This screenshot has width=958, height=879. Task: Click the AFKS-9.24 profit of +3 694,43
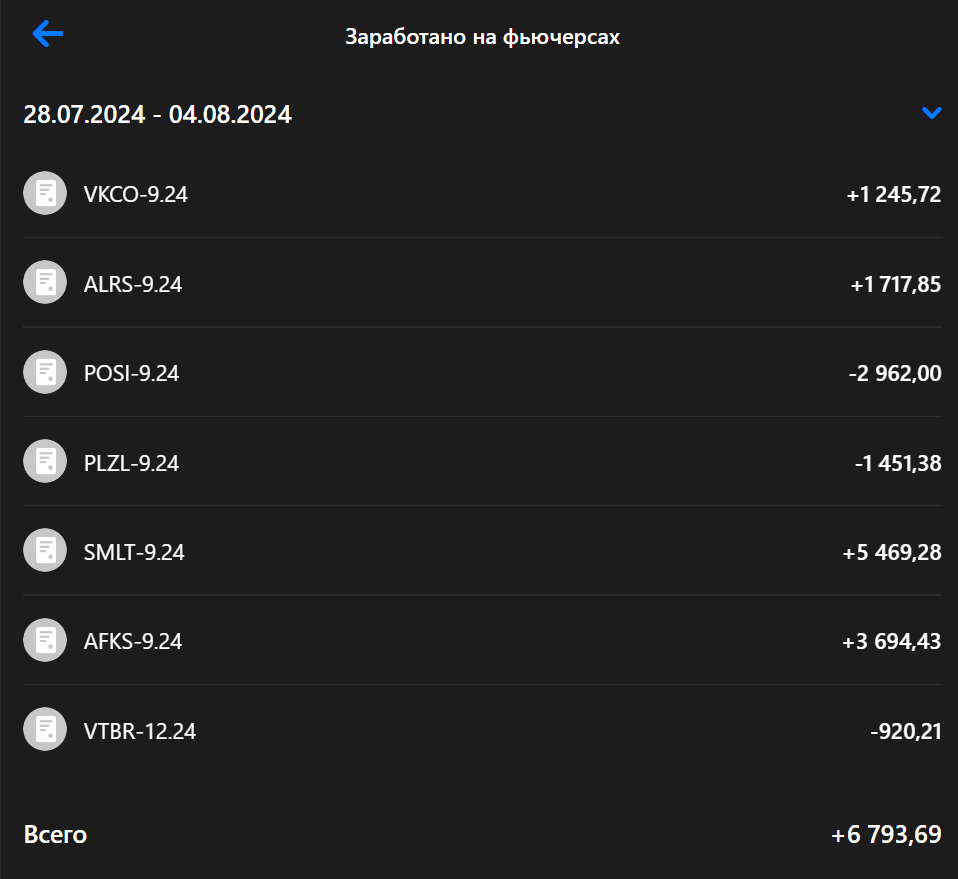pos(891,640)
